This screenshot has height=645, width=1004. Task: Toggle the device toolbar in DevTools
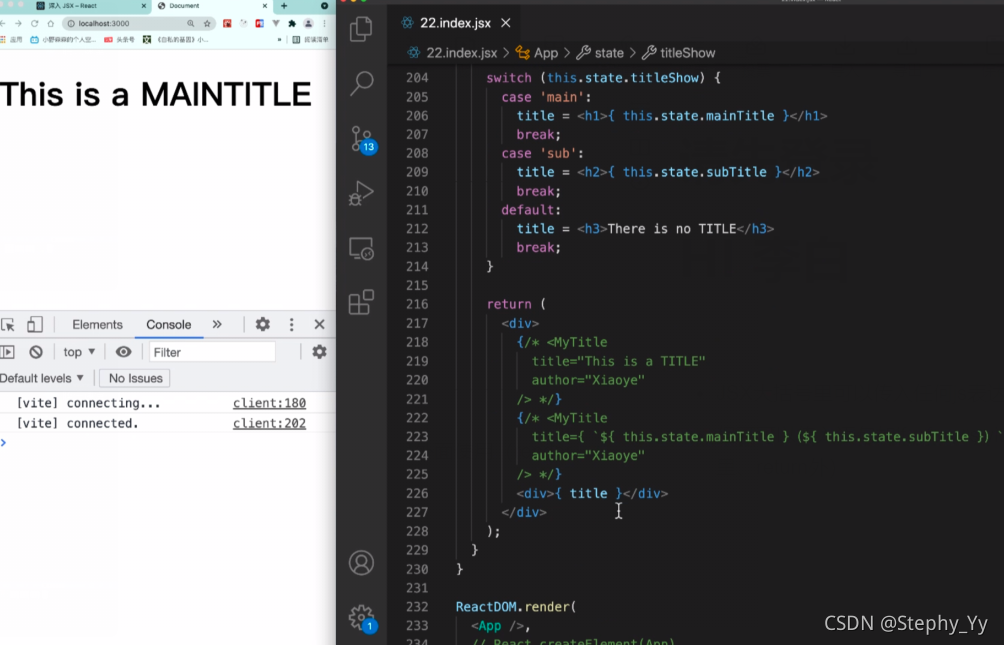(35, 325)
